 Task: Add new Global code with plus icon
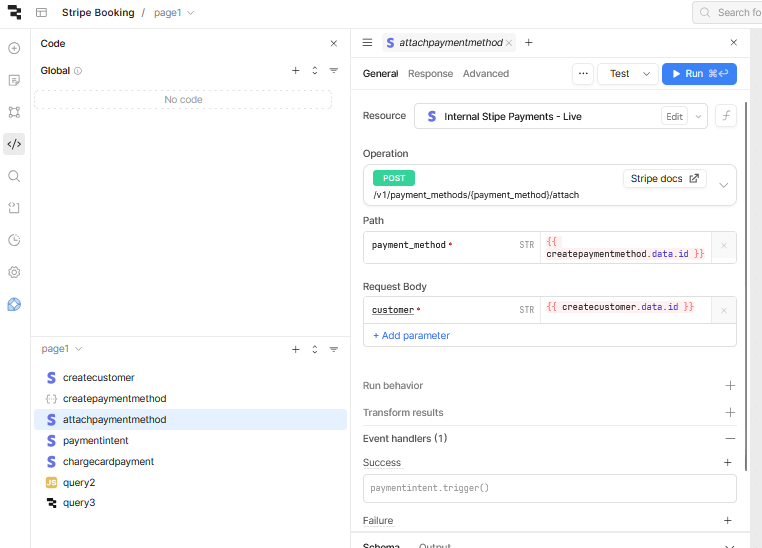295,71
